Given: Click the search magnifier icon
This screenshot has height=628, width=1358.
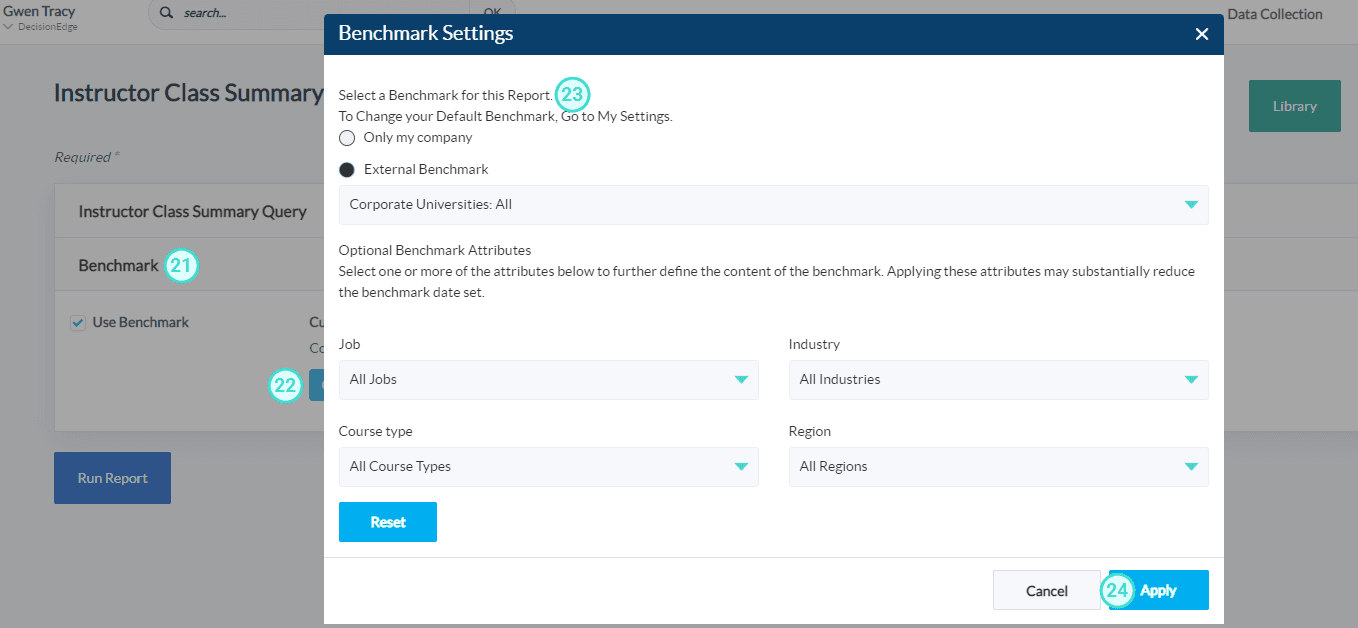Looking at the screenshot, I should (x=166, y=14).
